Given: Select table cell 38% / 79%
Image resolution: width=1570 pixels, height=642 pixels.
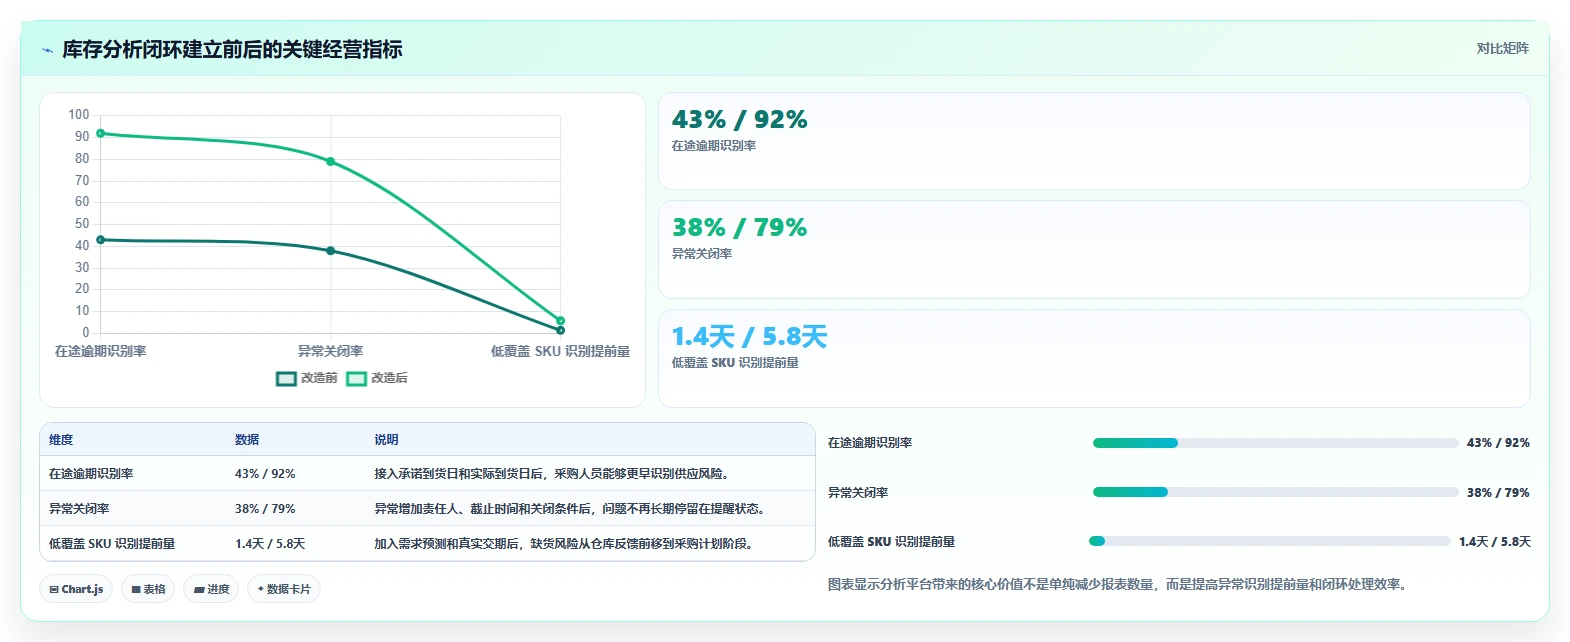Looking at the screenshot, I should pos(265,509).
